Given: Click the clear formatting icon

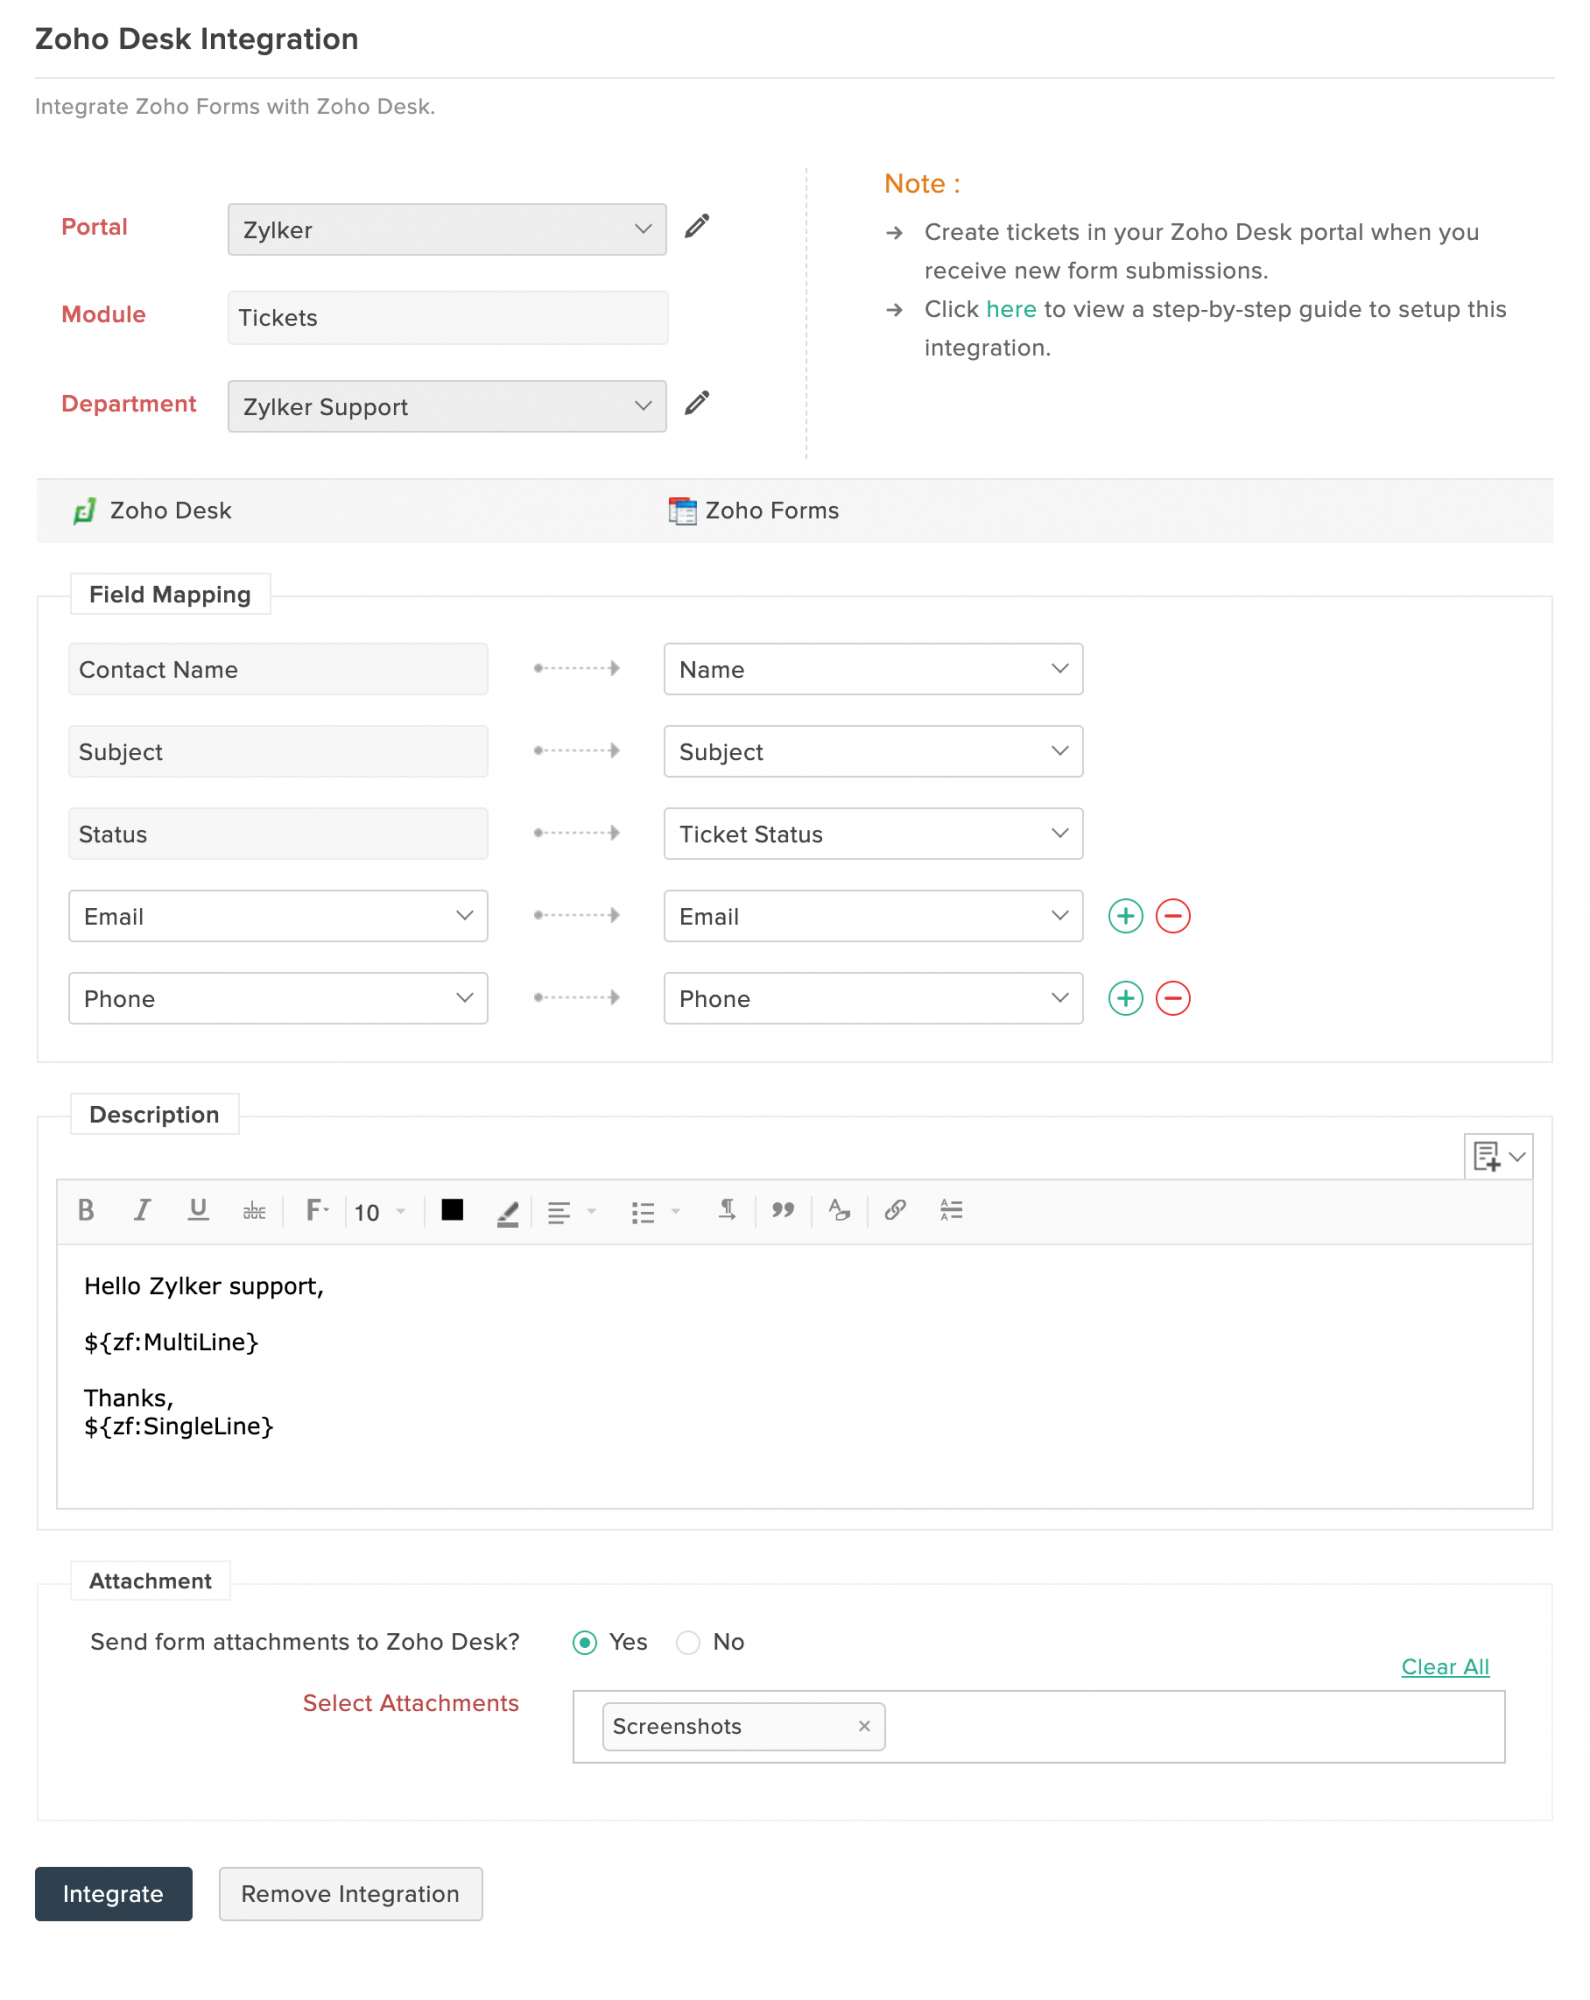Looking at the screenshot, I should point(839,1211).
